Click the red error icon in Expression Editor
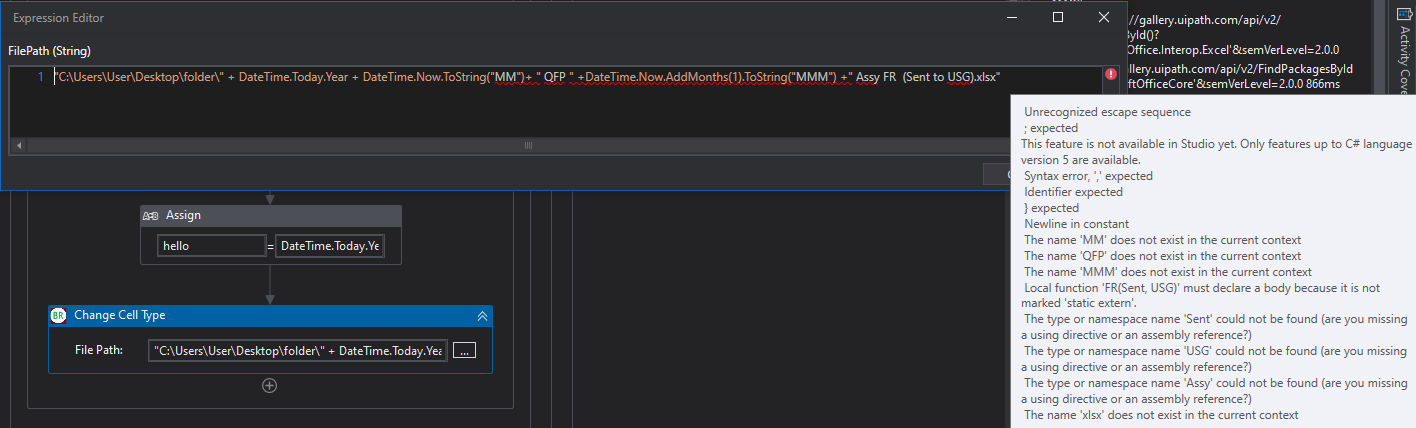The height and width of the screenshot is (428, 1416). (x=1111, y=74)
